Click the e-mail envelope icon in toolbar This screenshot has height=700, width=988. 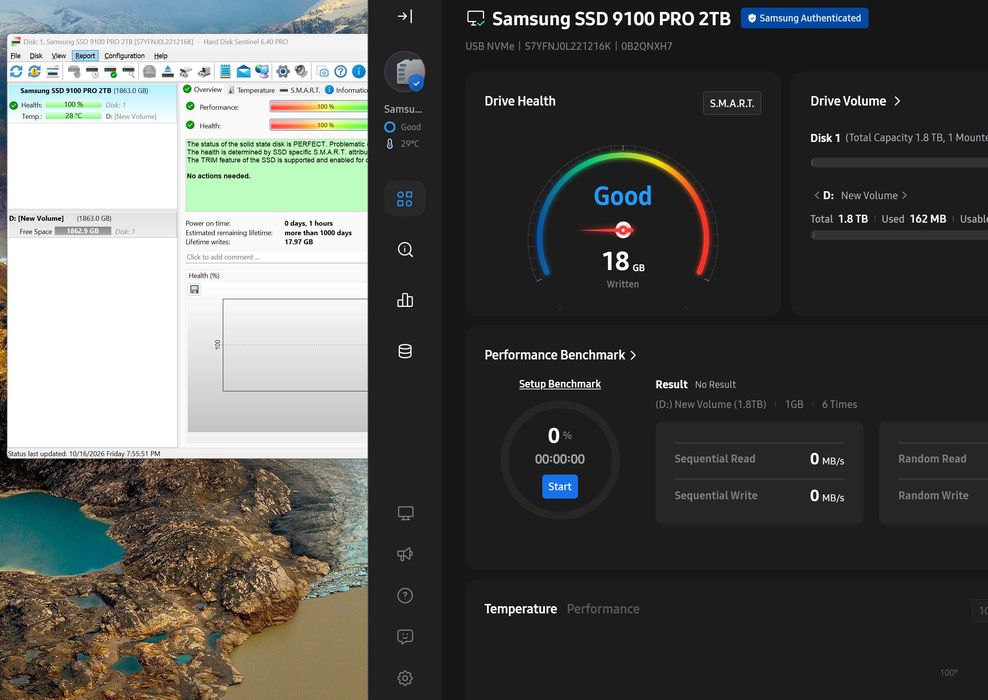243,72
